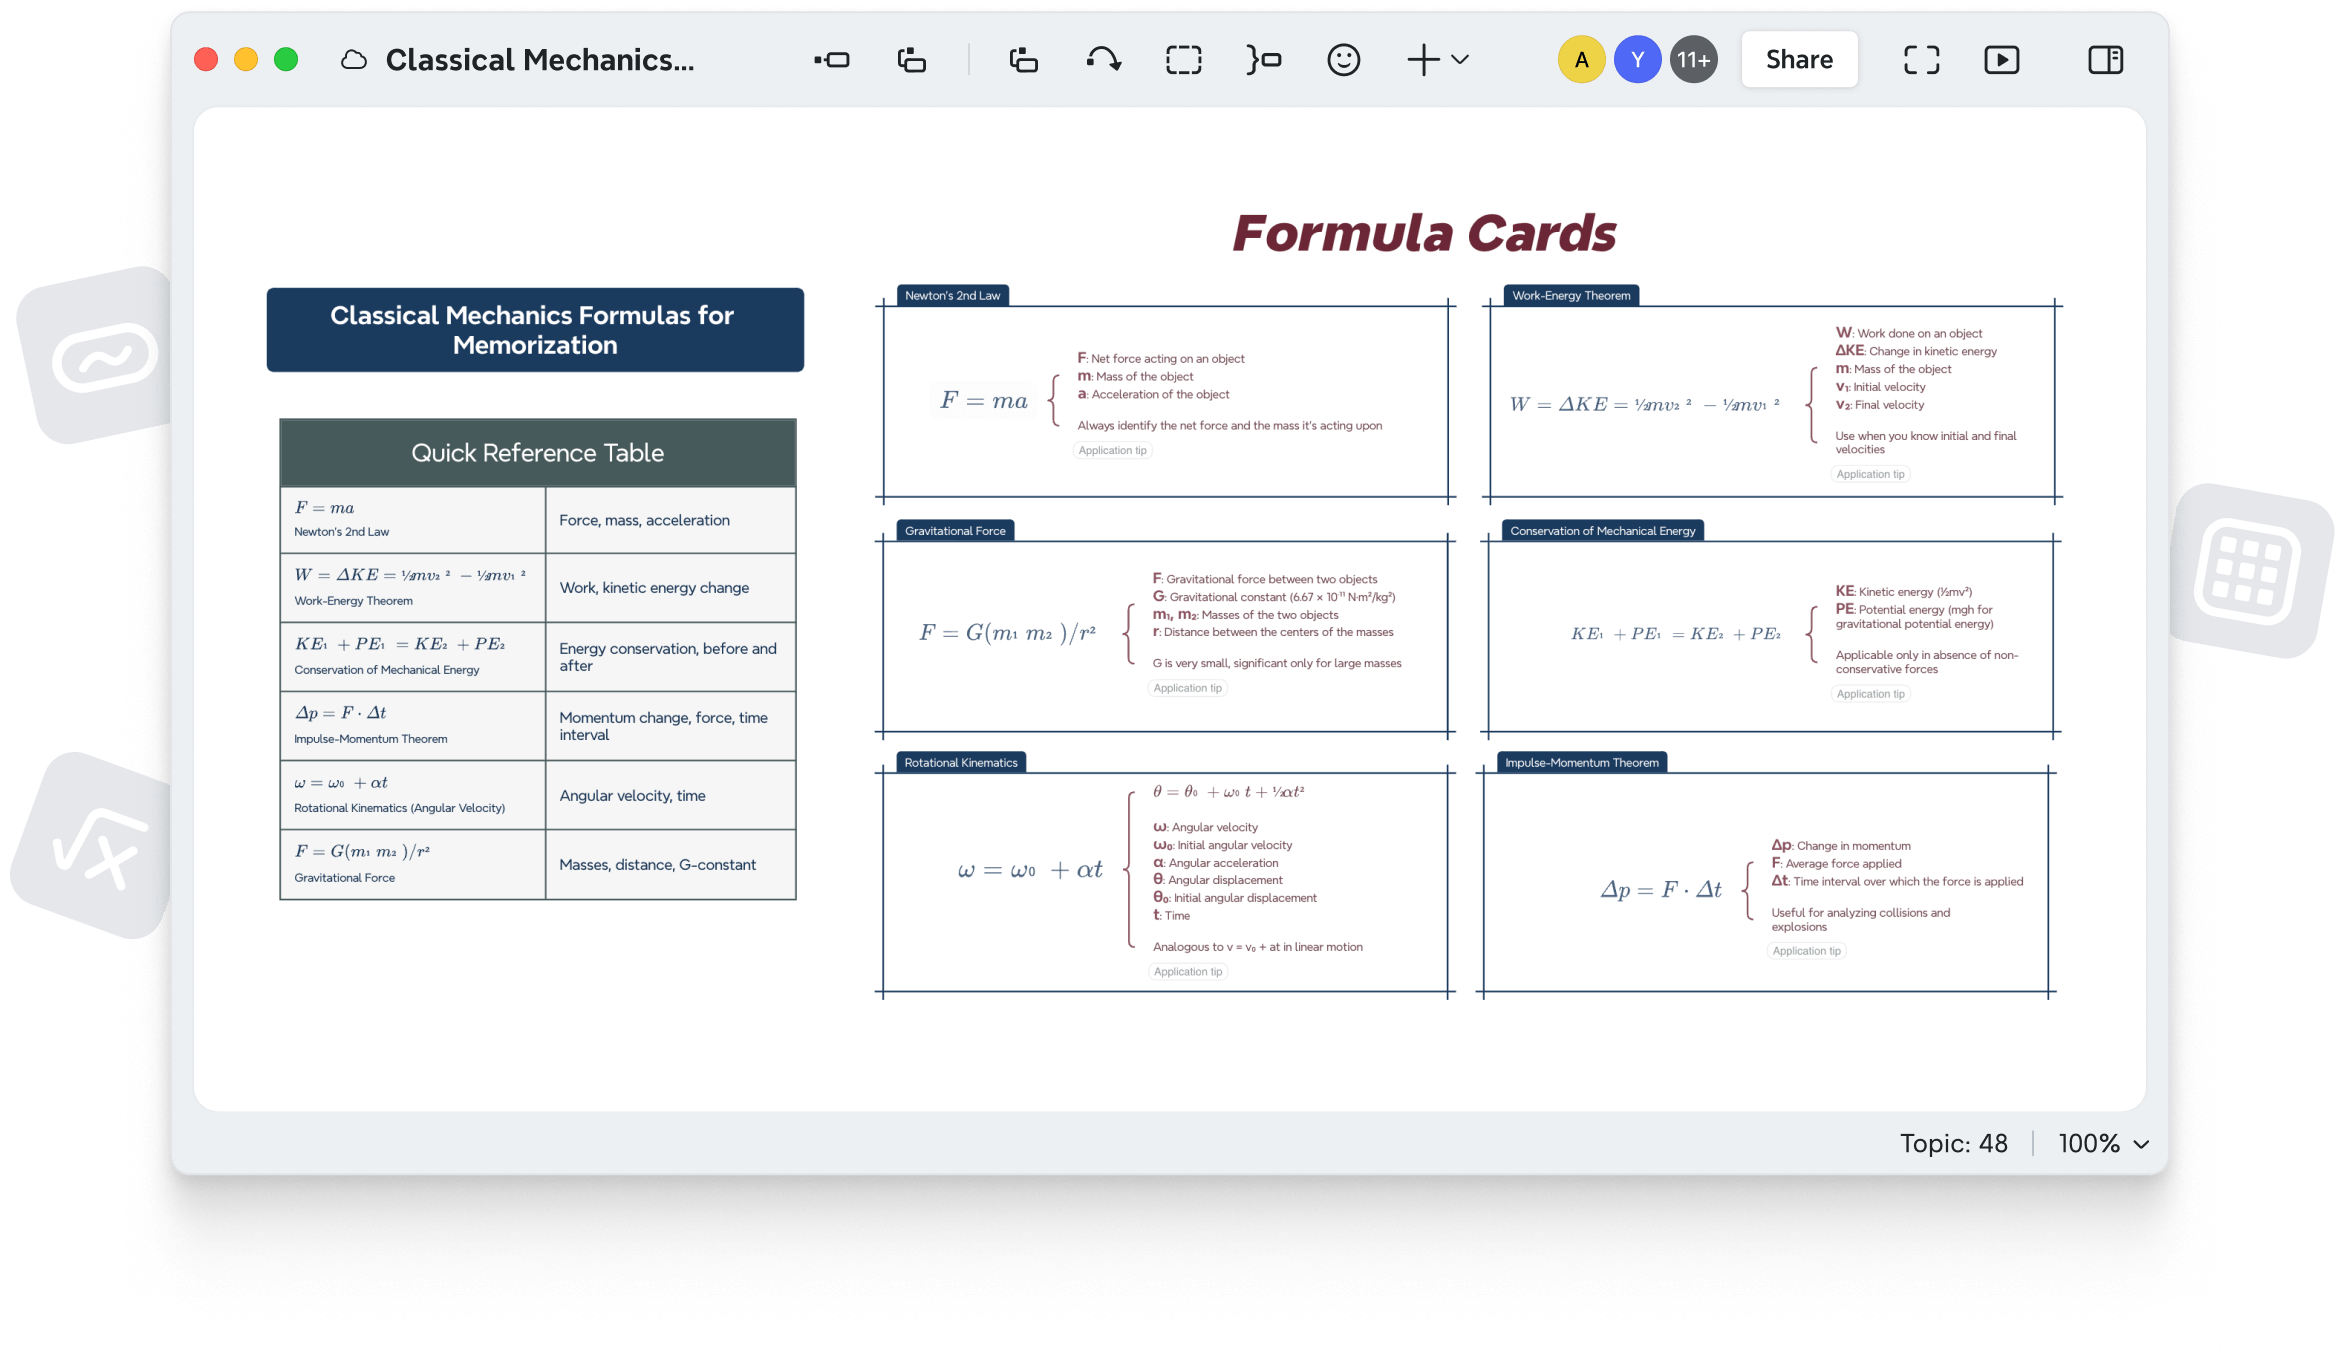Show the 11+ collaborators list
The width and height of the screenshot is (2340, 1365).
tap(1693, 59)
